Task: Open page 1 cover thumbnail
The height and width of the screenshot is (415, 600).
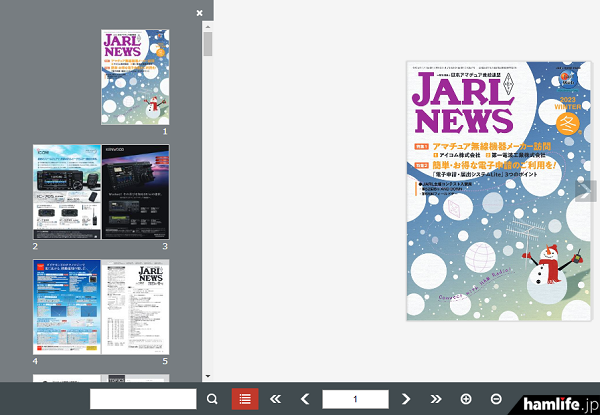Action: tap(135, 76)
